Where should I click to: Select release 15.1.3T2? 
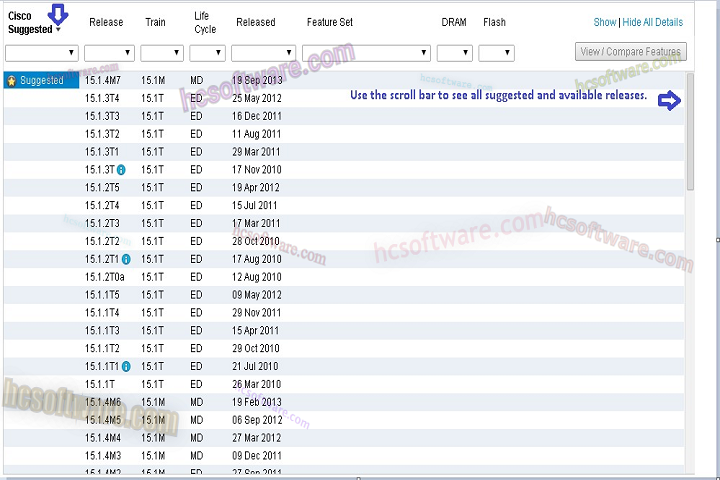102,134
